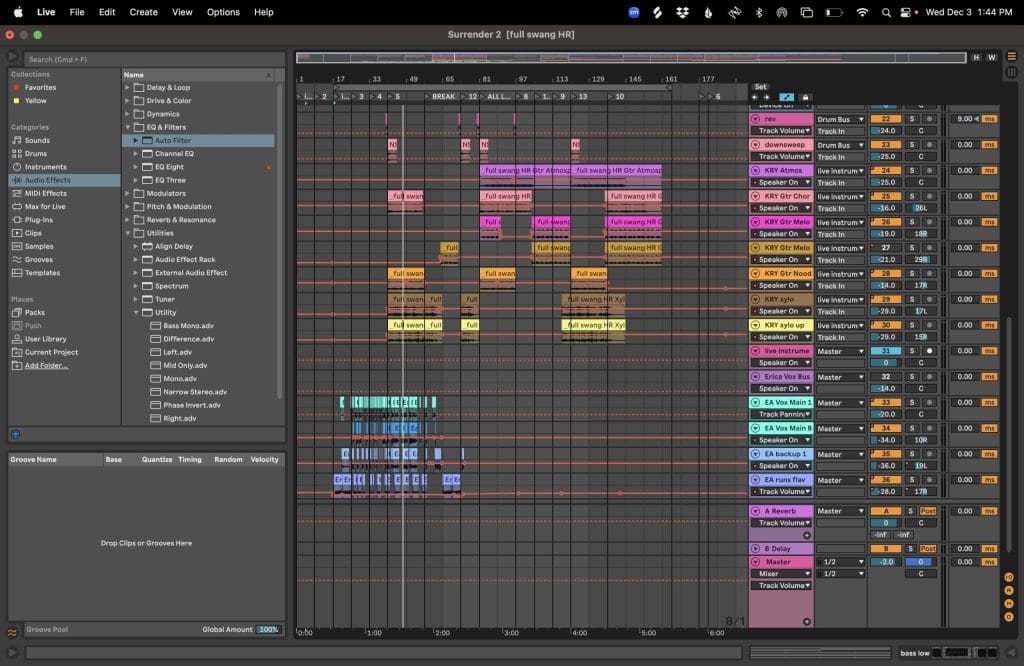Open the Create menu
This screenshot has height=666, width=1024.
click(x=143, y=12)
